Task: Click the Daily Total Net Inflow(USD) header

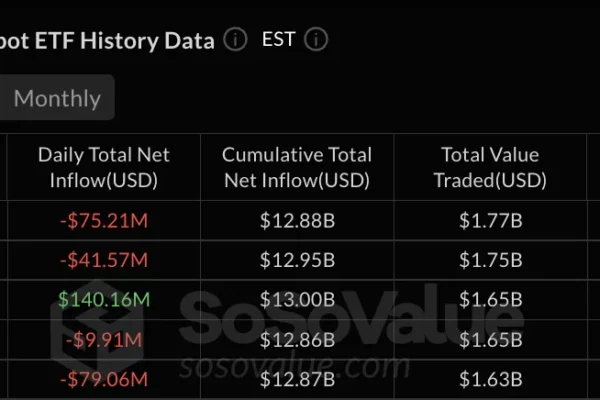Action: (104, 167)
